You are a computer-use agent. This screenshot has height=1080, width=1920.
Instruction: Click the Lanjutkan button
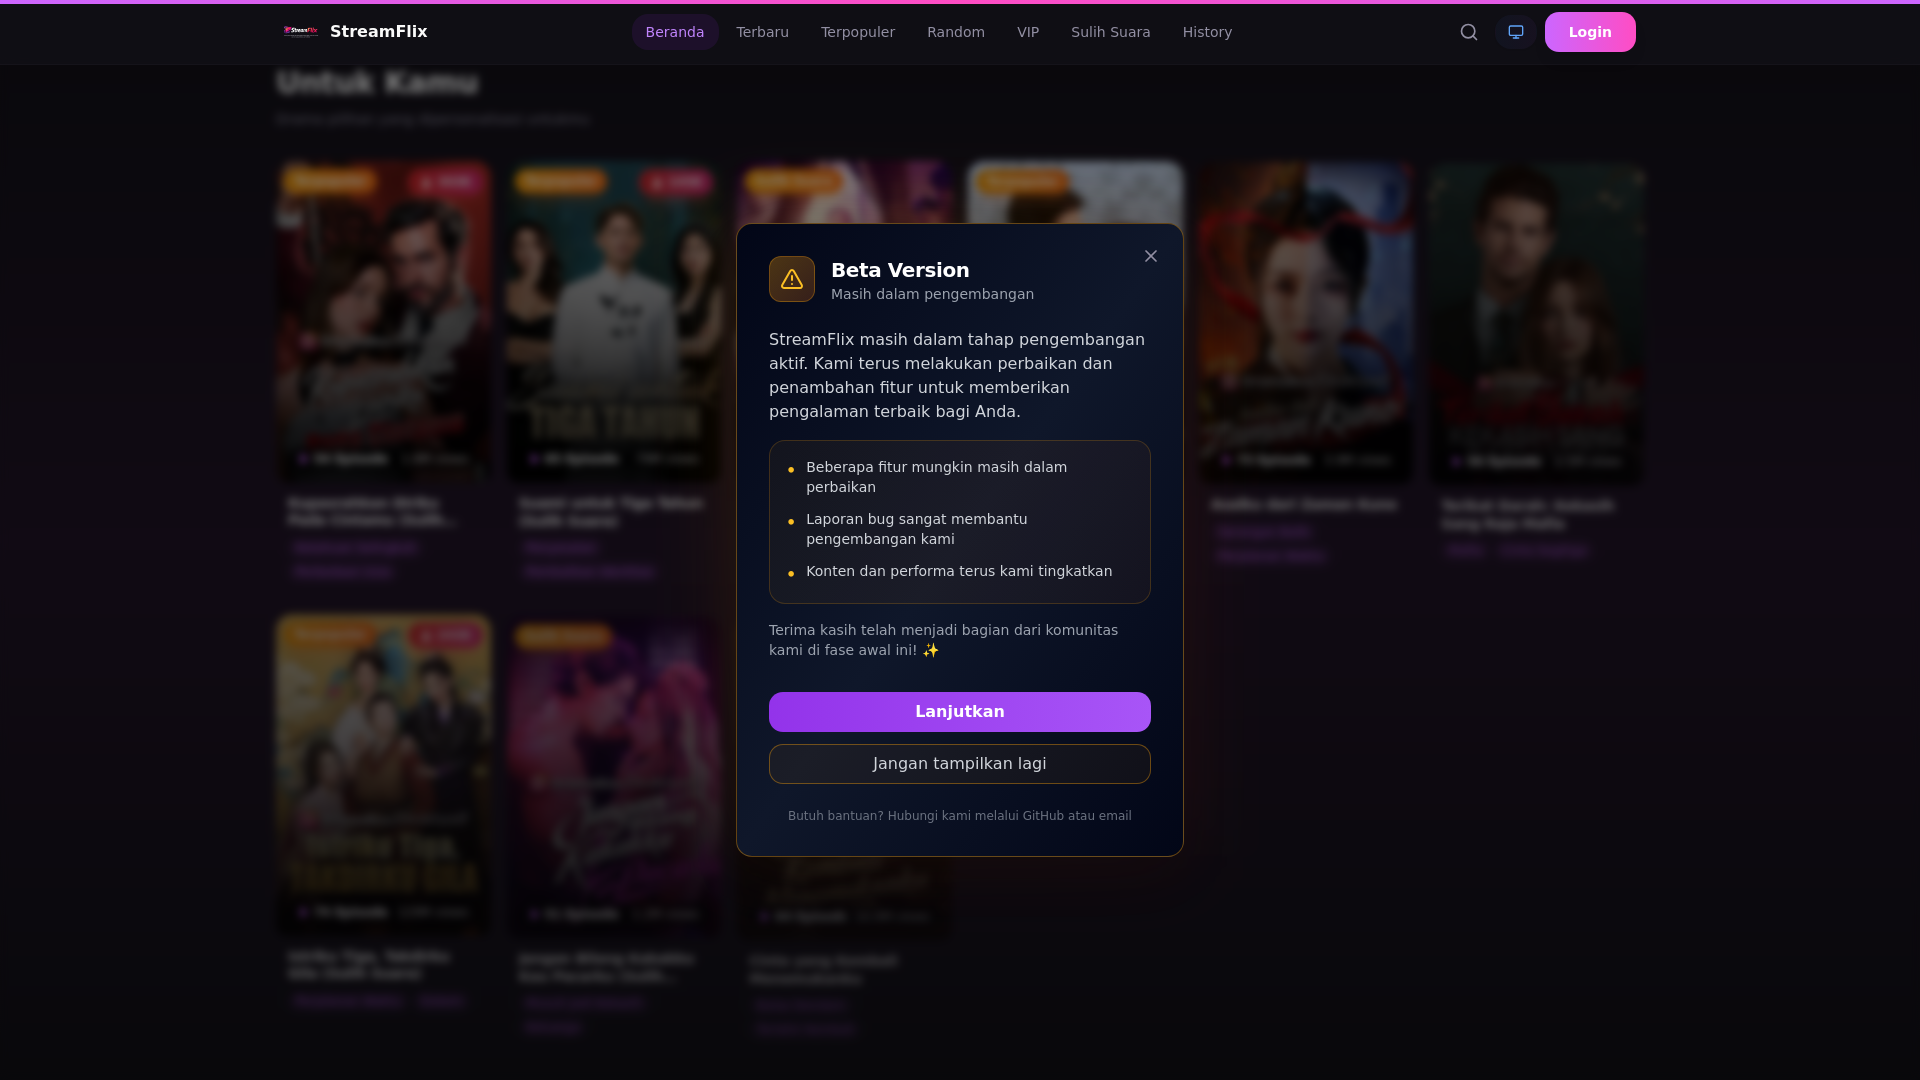[x=960, y=712]
